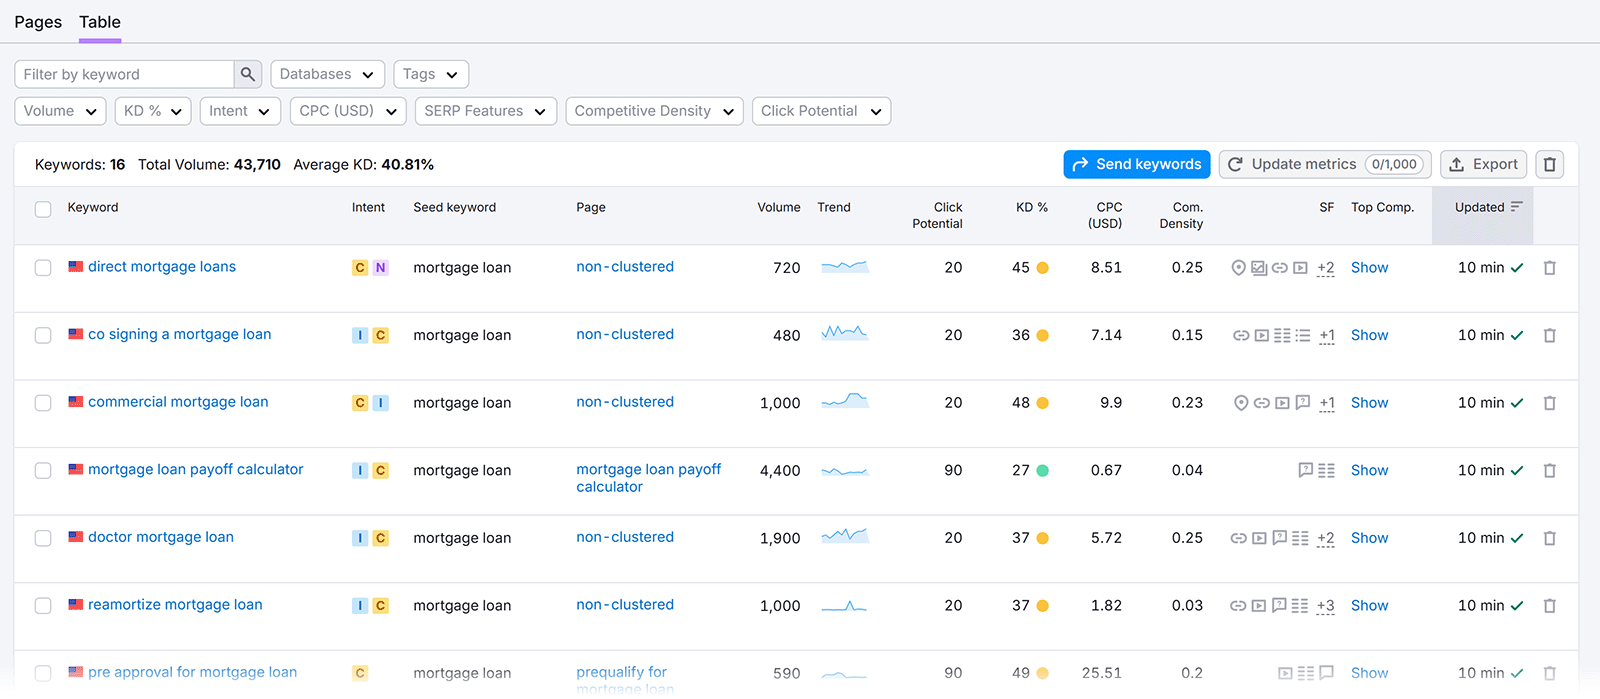The width and height of the screenshot is (1600, 699).
Task: Click the Updated column sort icon
Action: 1516,207
